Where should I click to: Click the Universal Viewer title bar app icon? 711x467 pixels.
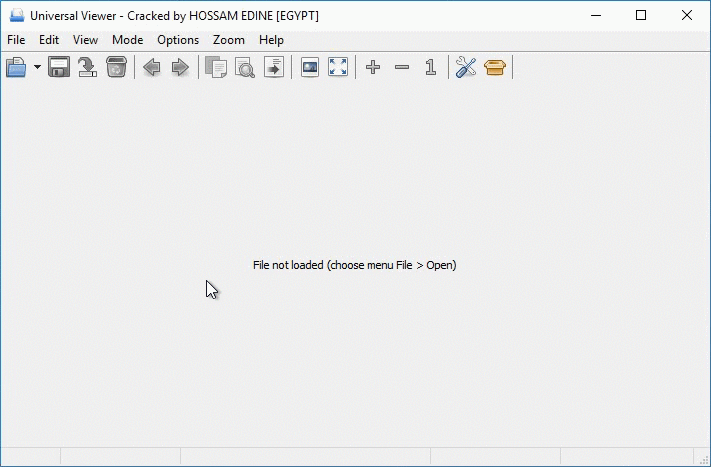tap(17, 15)
